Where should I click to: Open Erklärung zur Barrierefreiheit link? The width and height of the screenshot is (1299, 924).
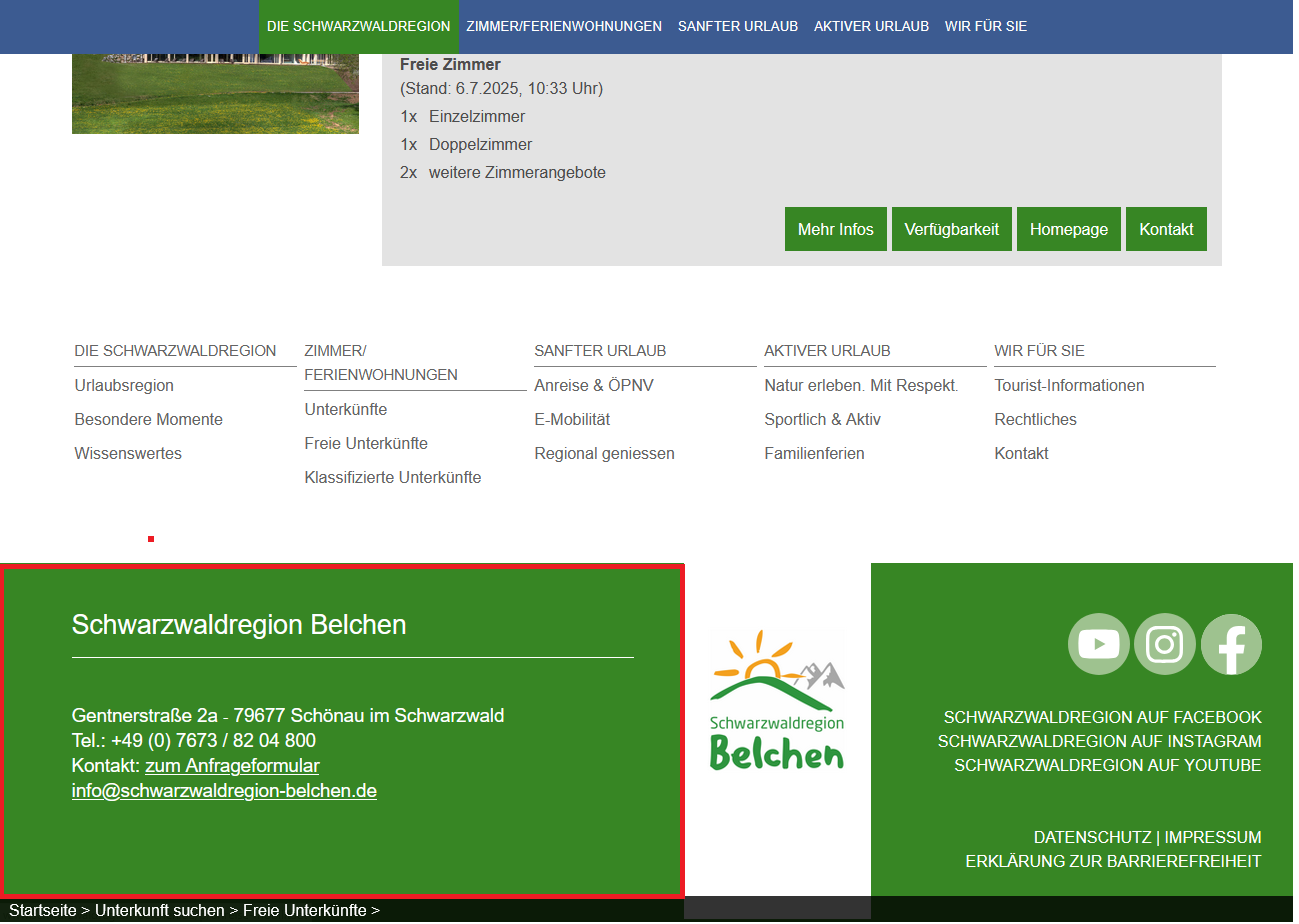[1113, 861]
